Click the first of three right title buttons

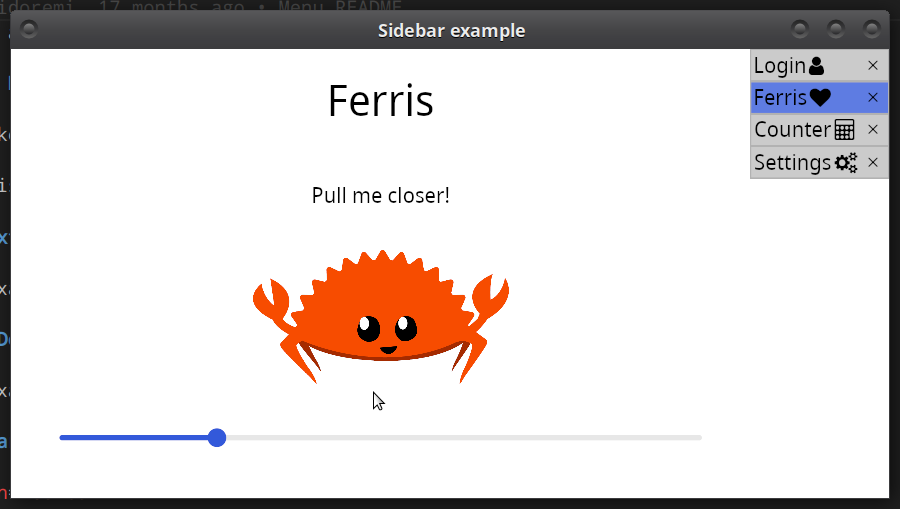tap(800, 29)
